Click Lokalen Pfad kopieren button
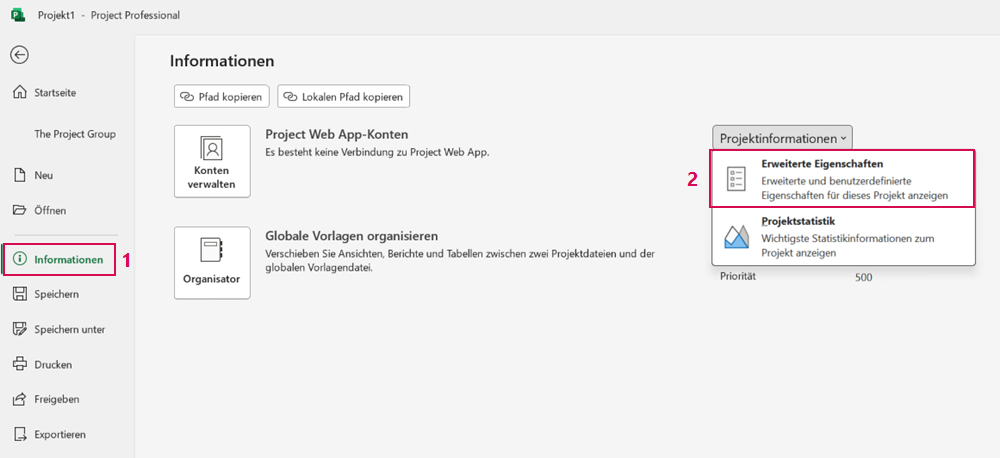 pos(343,97)
